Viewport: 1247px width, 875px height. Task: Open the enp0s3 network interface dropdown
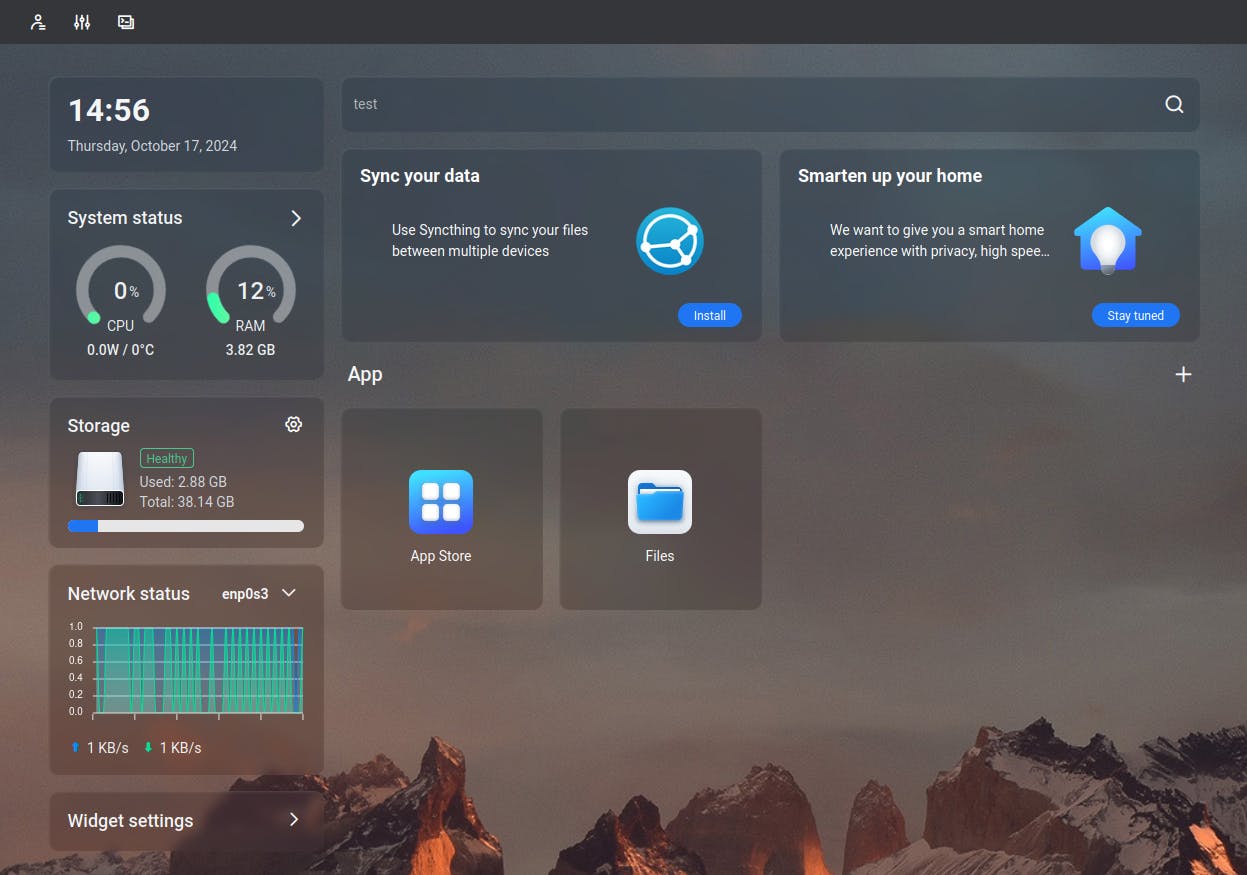click(x=260, y=593)
